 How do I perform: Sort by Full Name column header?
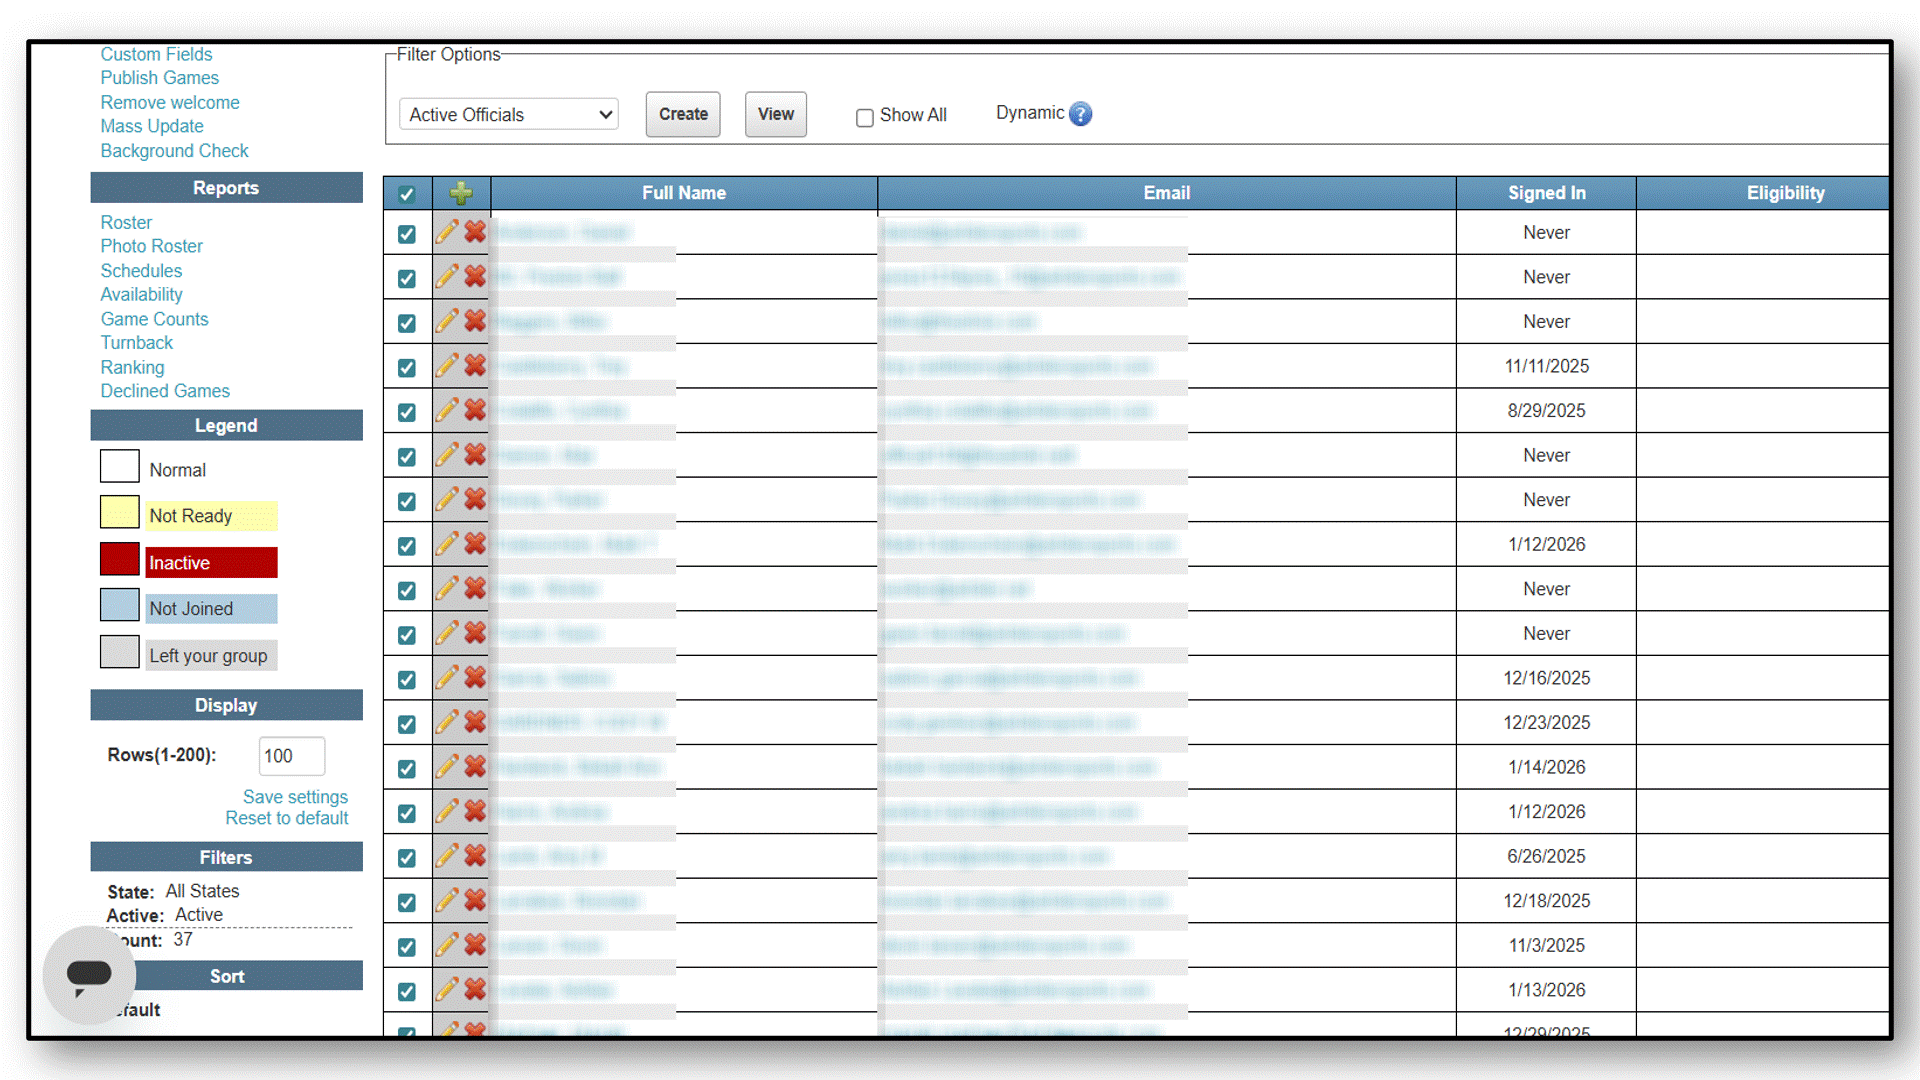coord(684,193)
